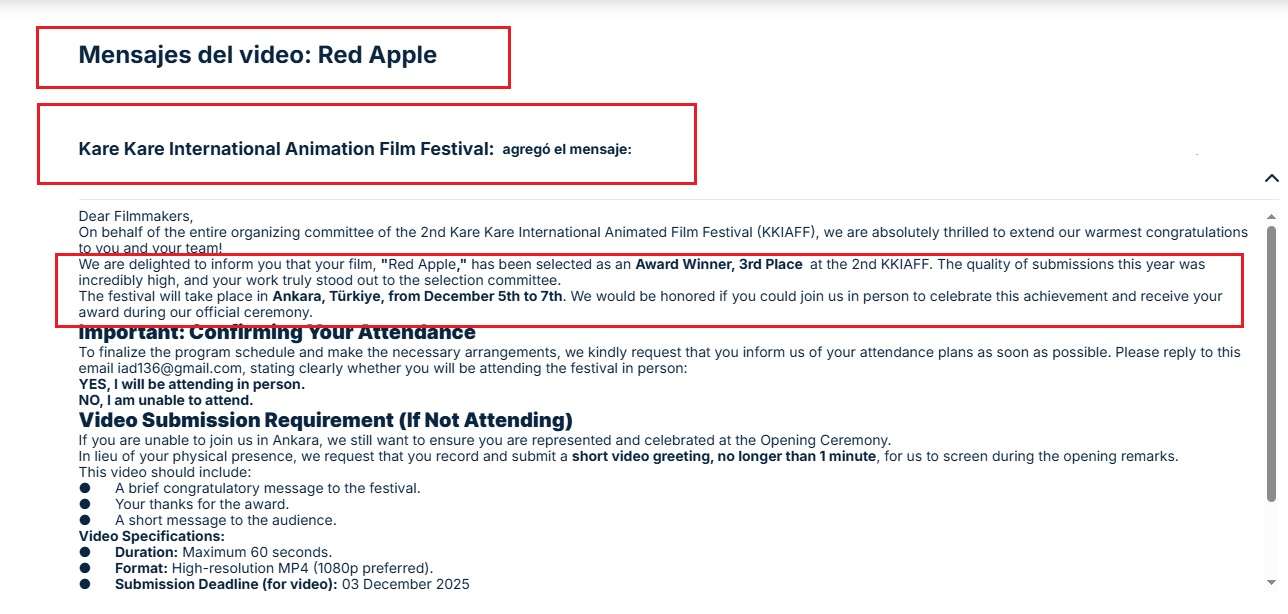Click the bullet before "Duration: Maximum 60 seconds"

[x=85, y=552]
